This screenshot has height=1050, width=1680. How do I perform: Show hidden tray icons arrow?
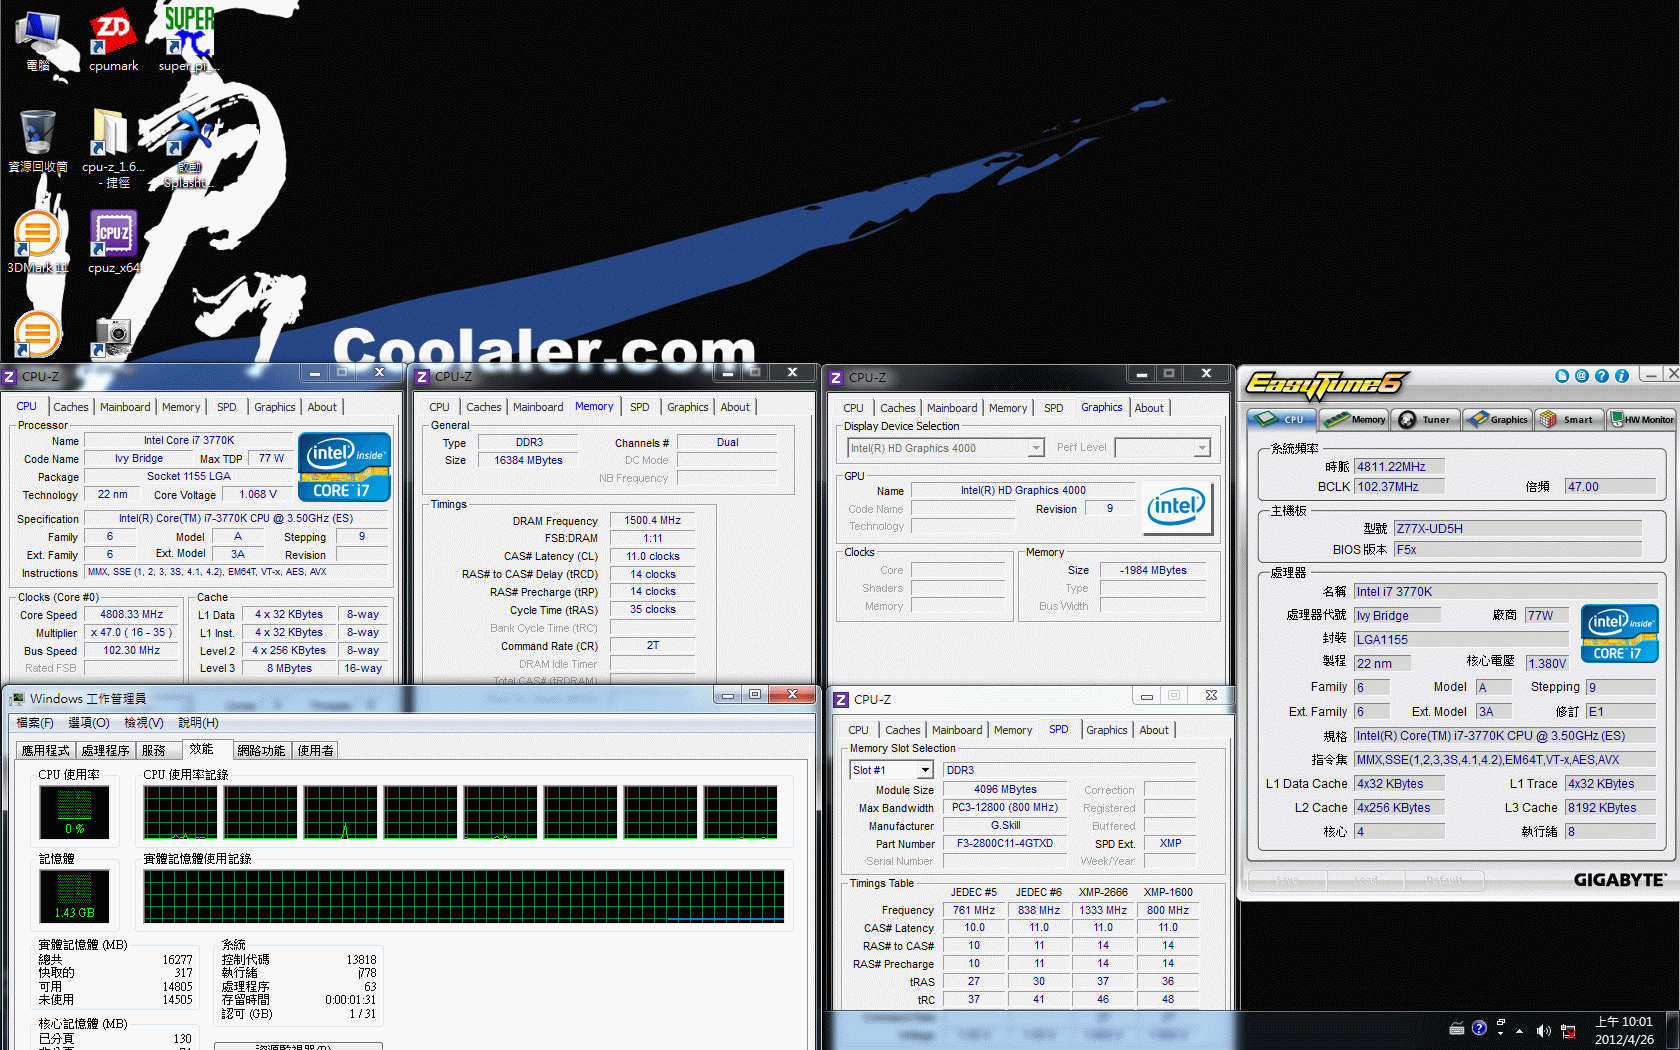coord(1520,1031)
